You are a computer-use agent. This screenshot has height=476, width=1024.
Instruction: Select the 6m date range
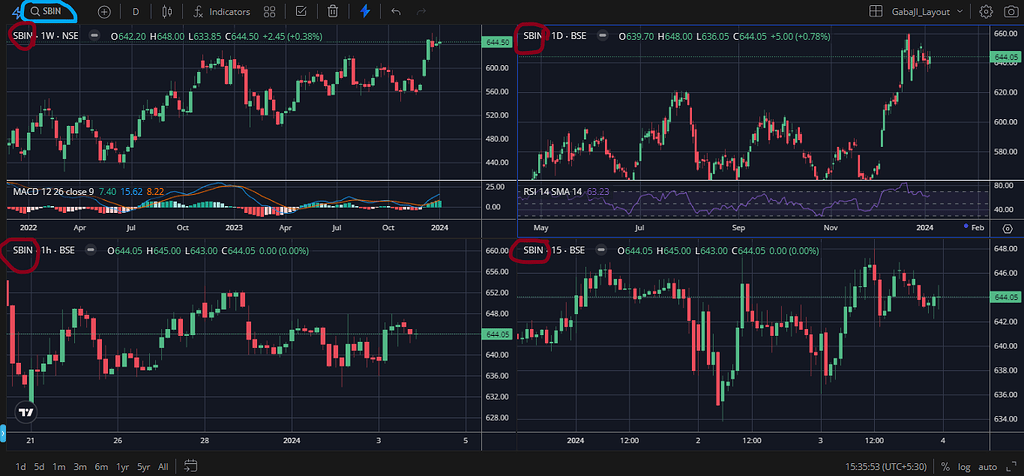(101, 466)
